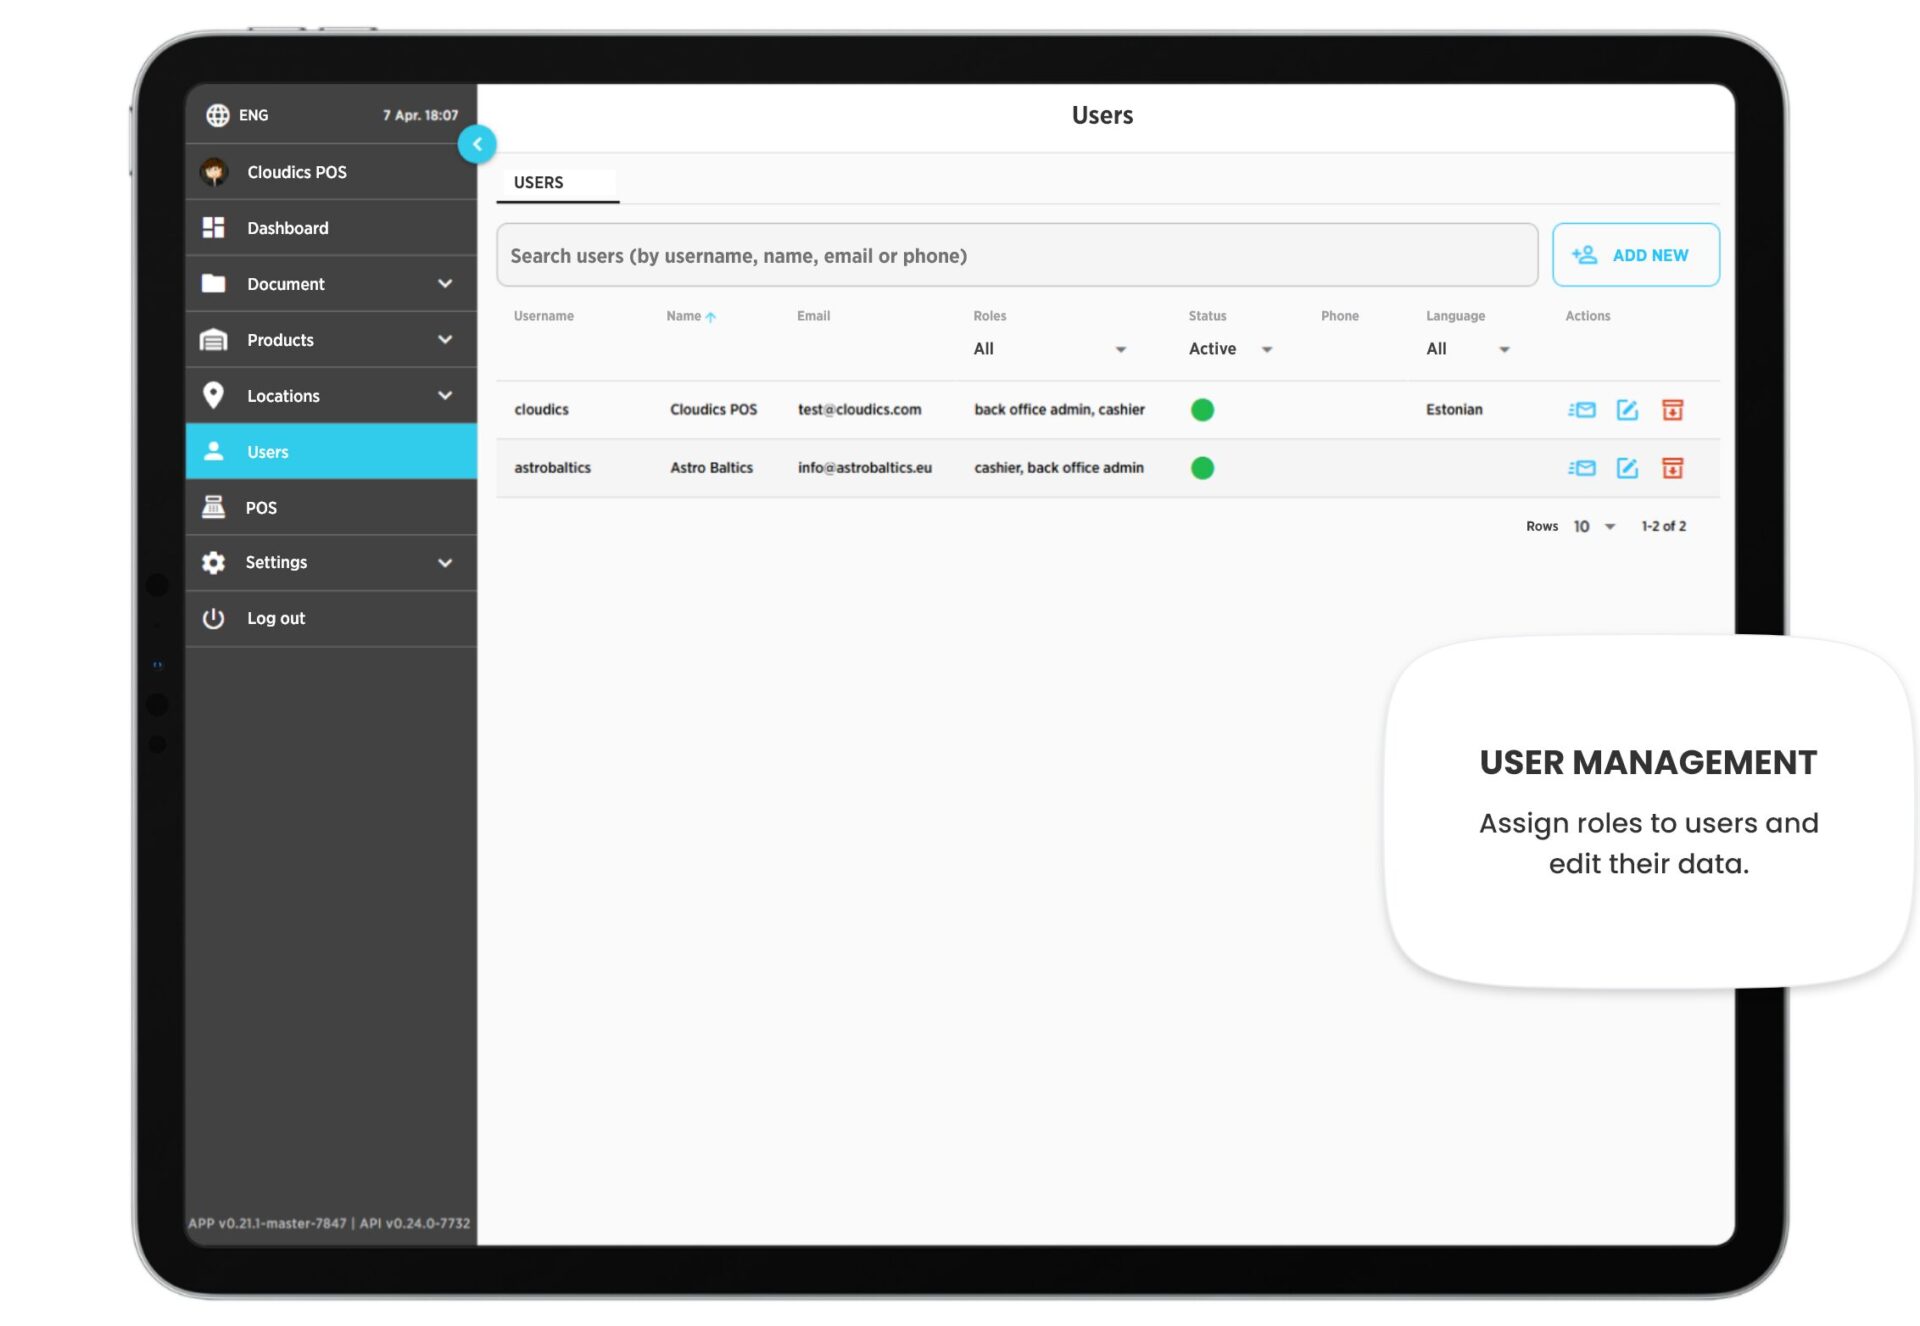Click roles 'cashier, back office admin'

pos(1058,468)
